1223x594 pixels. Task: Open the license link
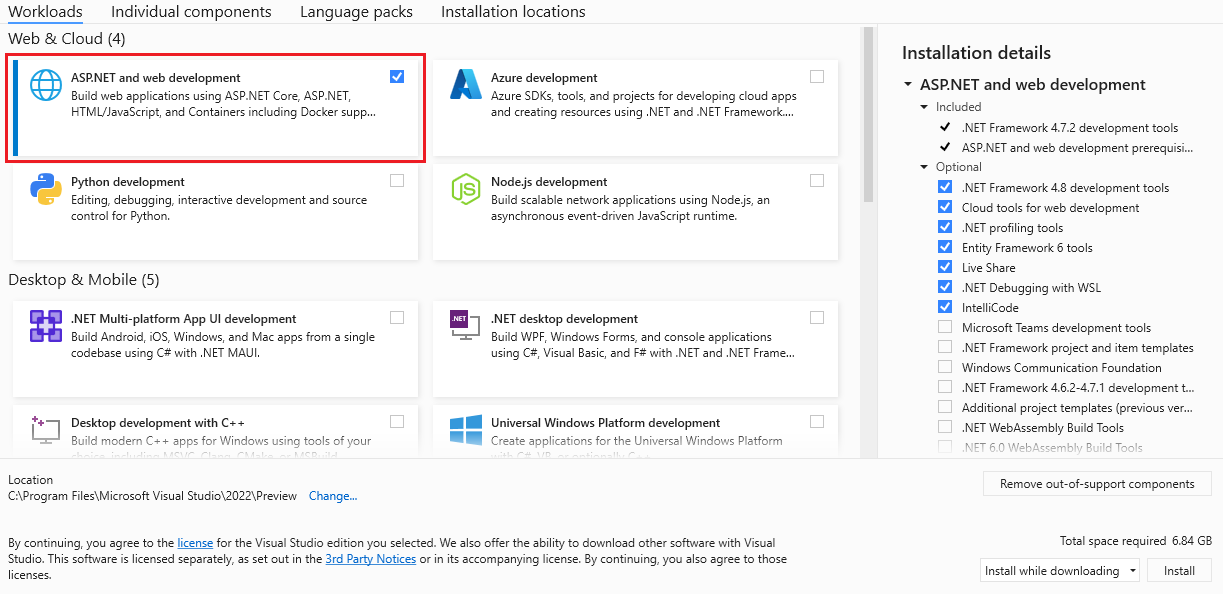(x=195, y=543)
